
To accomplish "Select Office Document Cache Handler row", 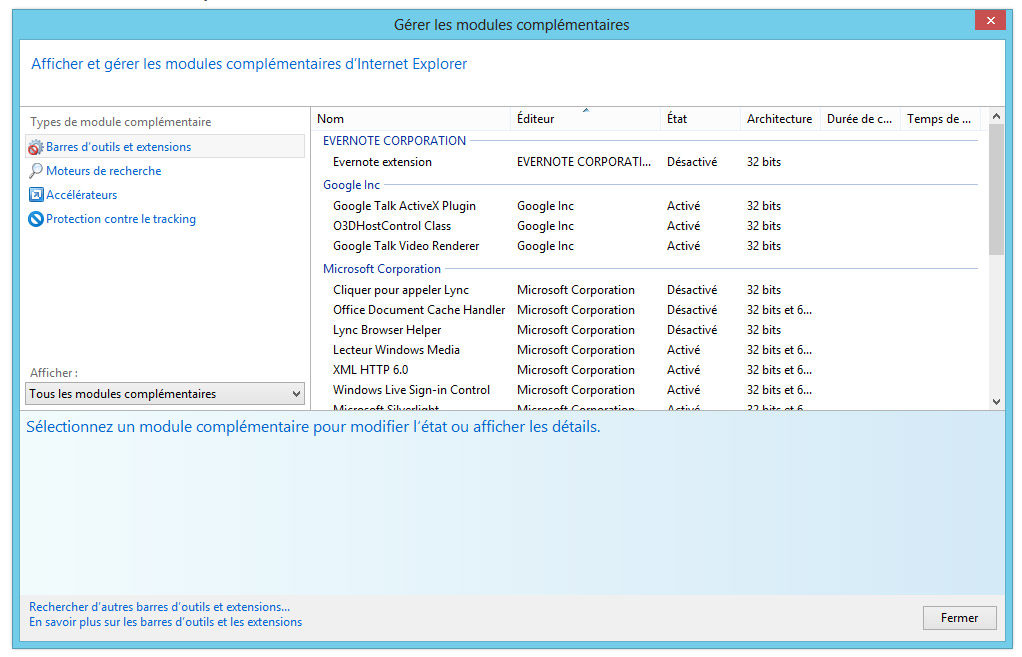I will click(x=650, y=310).
